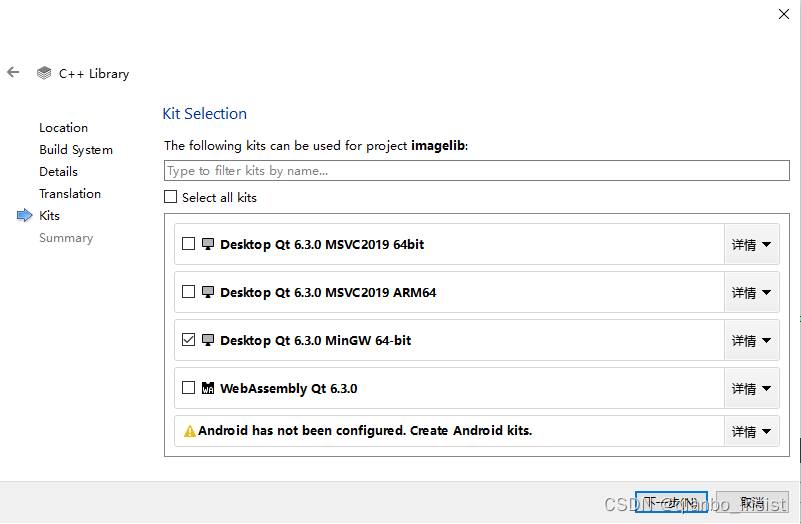Image resolution: width=801 pixels, height=524 pixels.
Task: Select the Build System wizard step
Action: click(76, 150)
